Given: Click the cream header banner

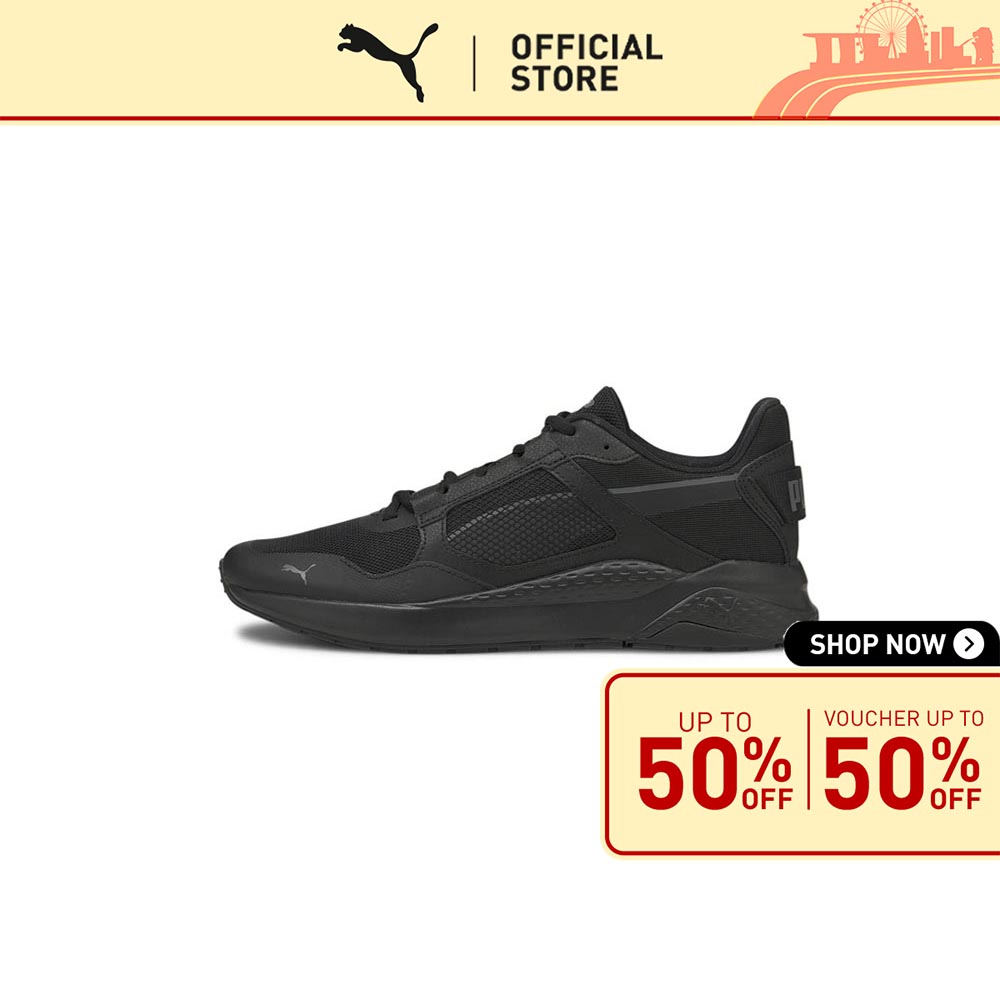Looking at the screenshot, I should pyautogui.click(x=500, y=59).
